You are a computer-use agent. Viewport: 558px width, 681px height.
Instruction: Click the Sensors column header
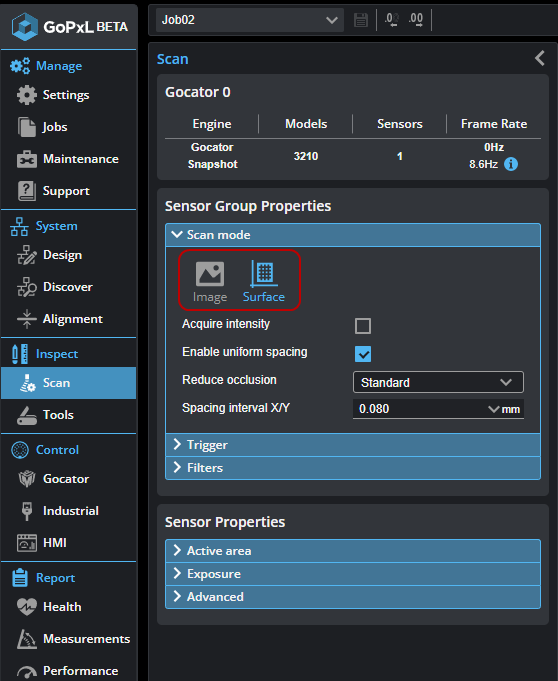400,124
